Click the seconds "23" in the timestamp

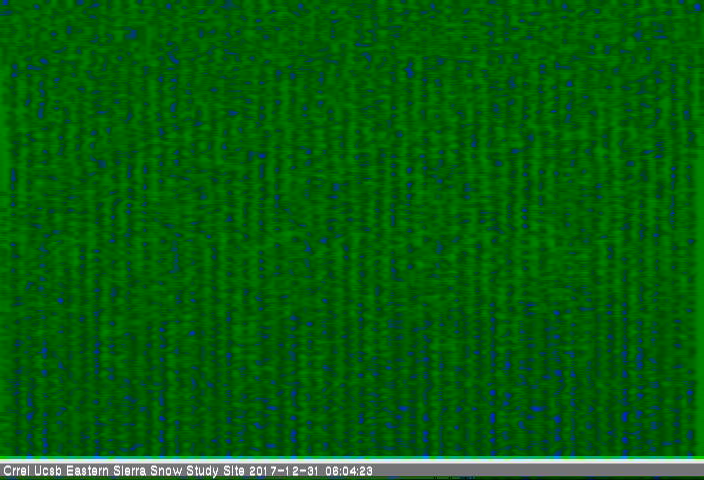(x=366, y=471)
